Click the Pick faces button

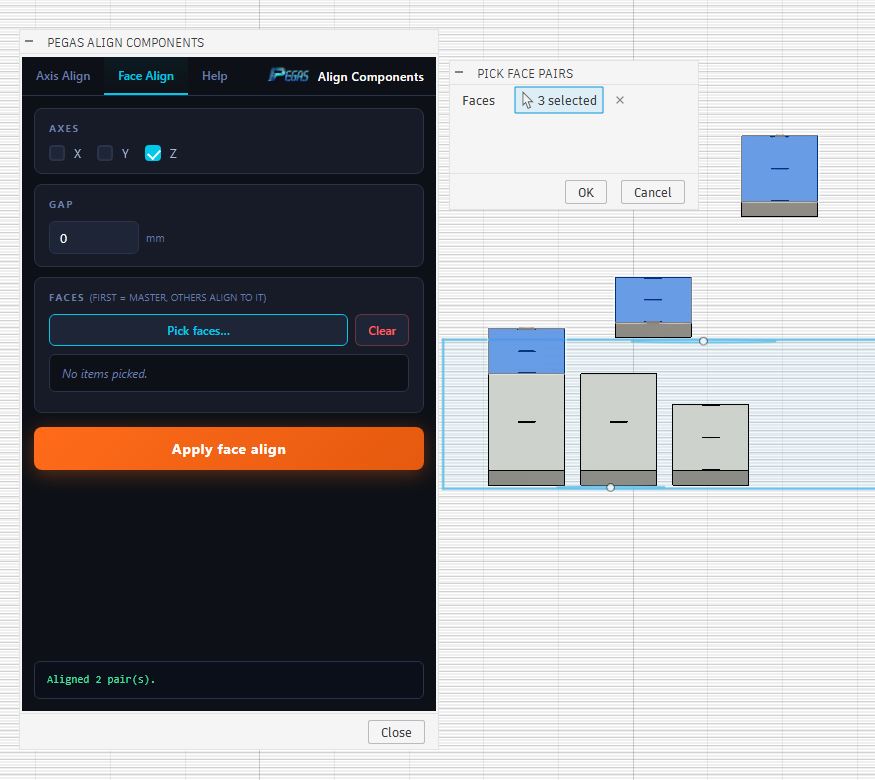pyautogui.click(x=198, y=331)
